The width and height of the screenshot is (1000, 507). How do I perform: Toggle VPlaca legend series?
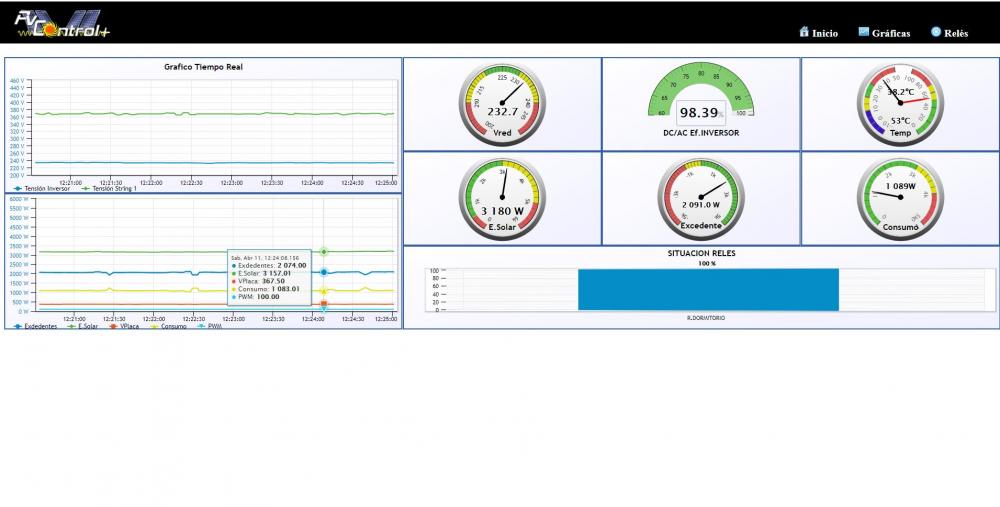124,327
